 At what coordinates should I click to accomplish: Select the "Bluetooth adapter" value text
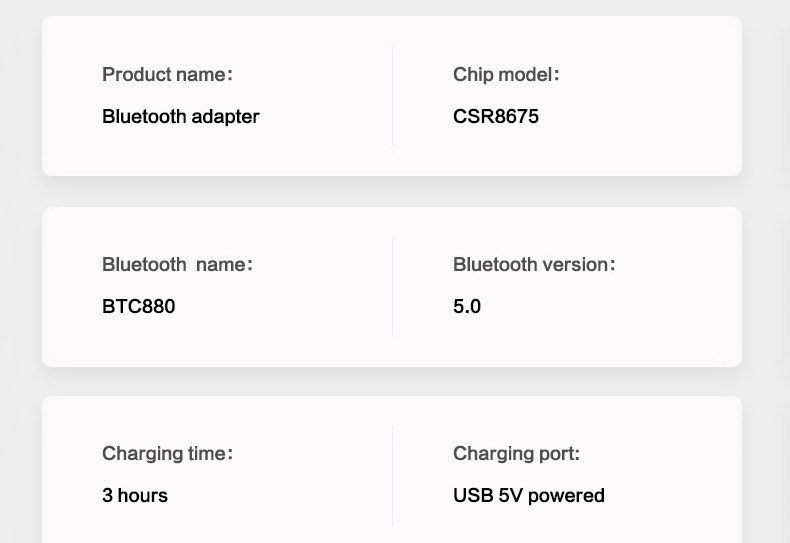tap(180, 117)
